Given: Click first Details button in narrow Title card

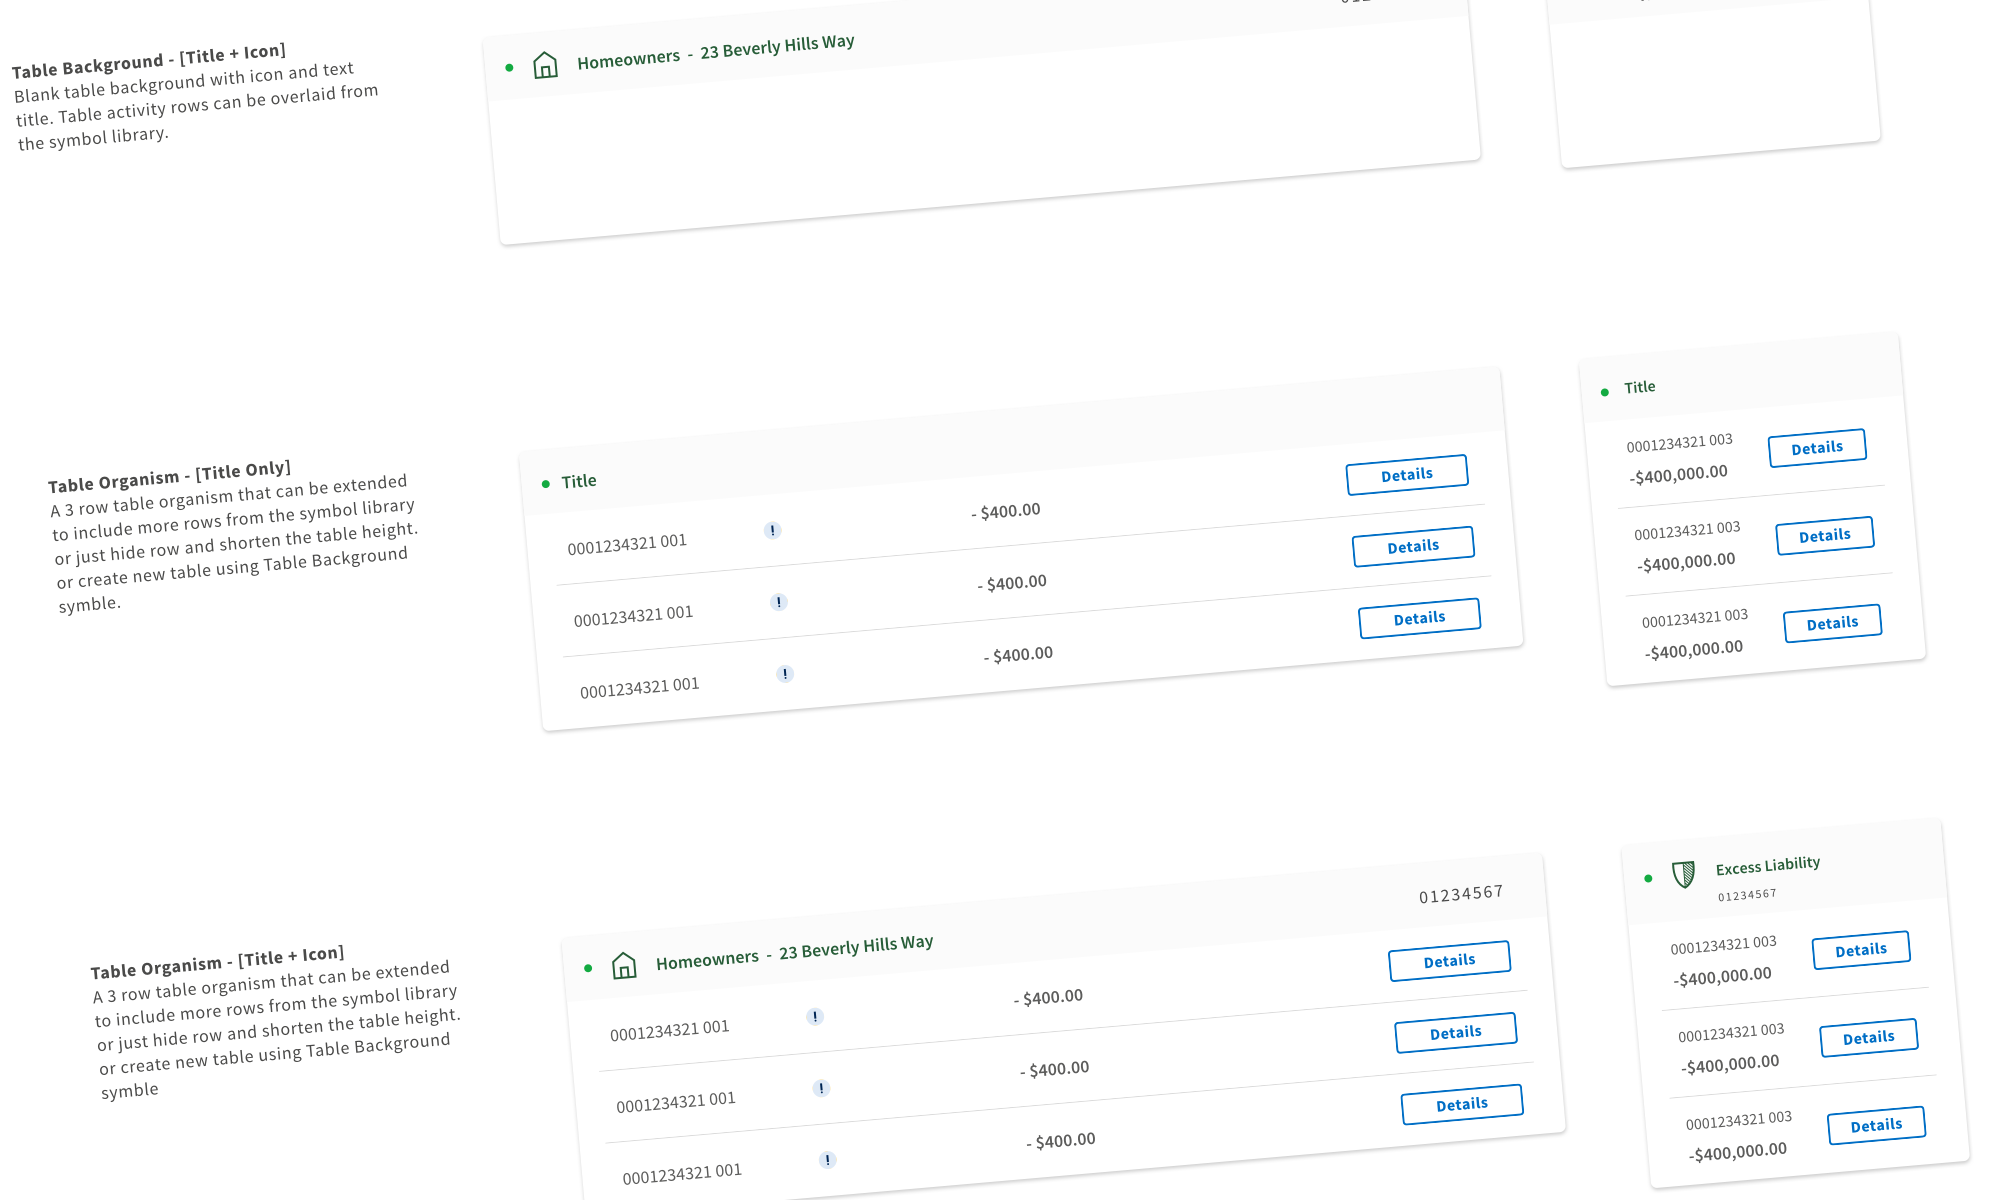Looking at the screenshot, I should (x=1816, y=448).
